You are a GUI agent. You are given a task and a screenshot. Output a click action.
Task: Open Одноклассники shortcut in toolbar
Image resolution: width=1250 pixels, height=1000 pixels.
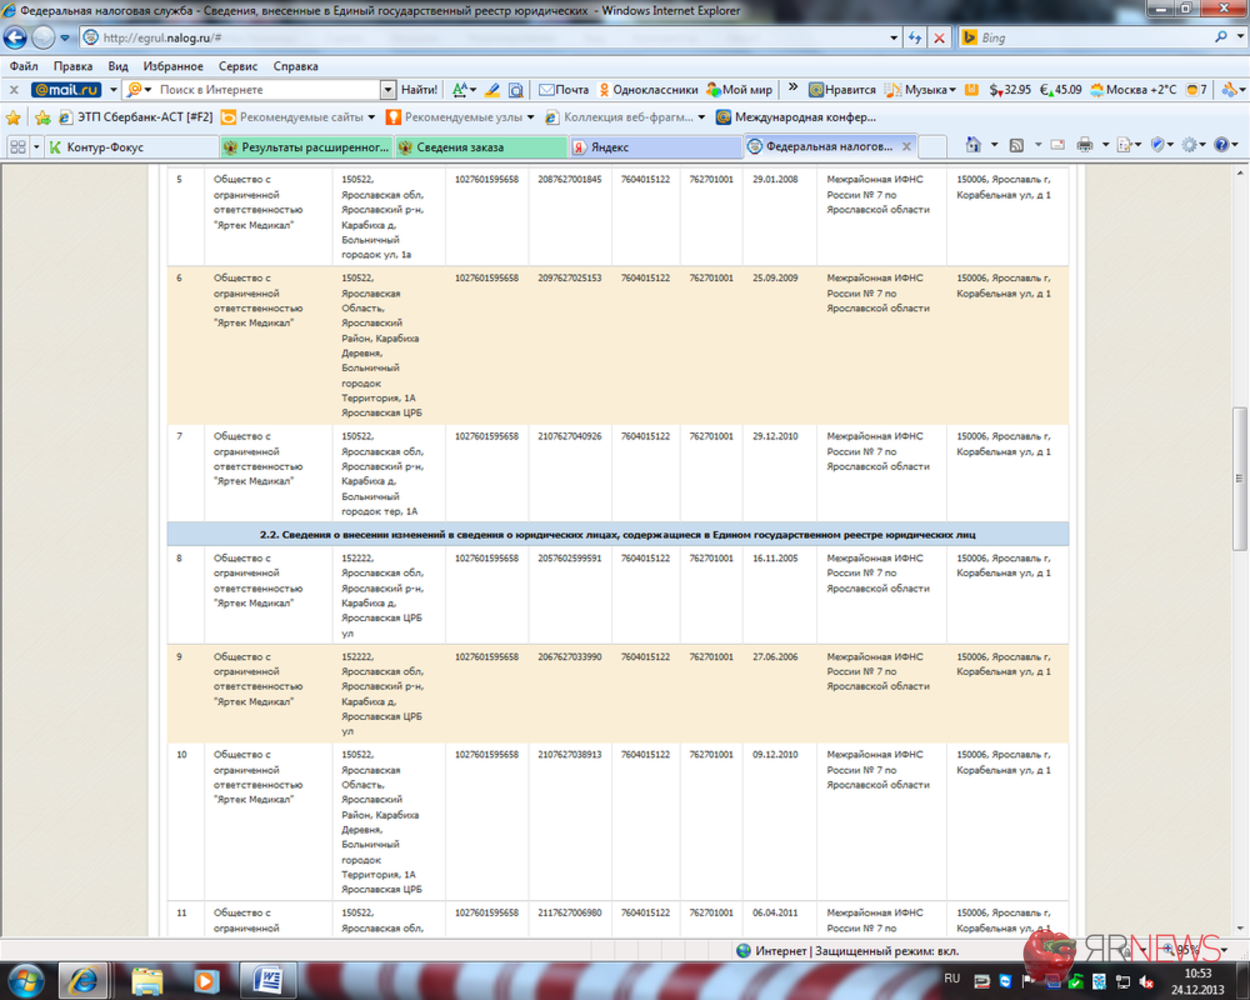648,90
